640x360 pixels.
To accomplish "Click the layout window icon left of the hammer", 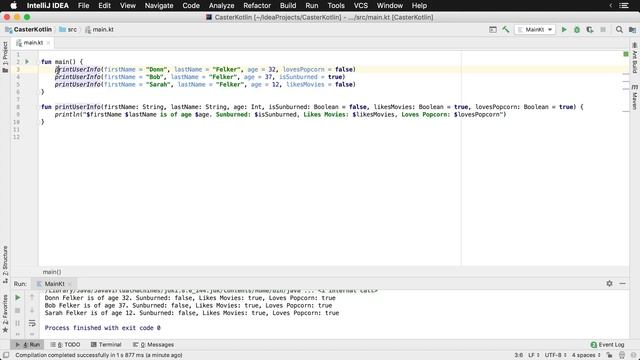I will pos(493,29).
